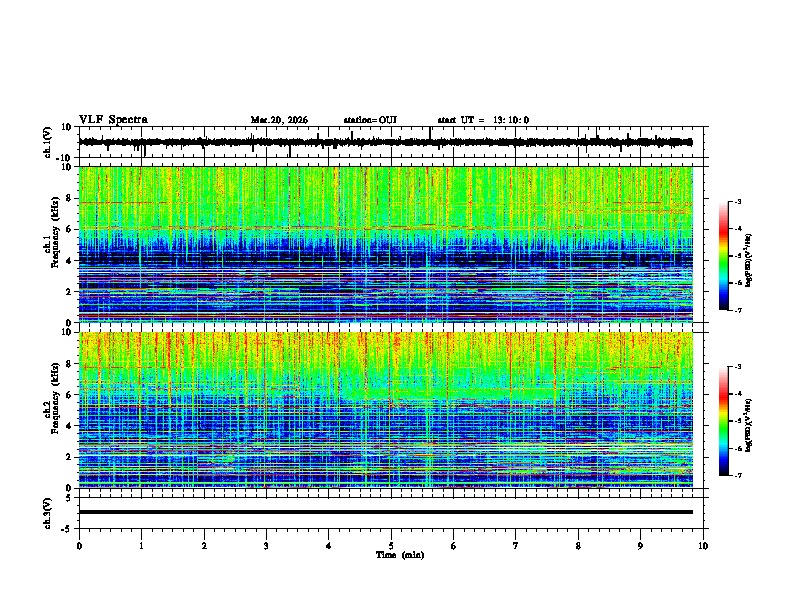Click time-axis tick label "8"
Viewport: 792px width, 612px height.
(578, 546)
